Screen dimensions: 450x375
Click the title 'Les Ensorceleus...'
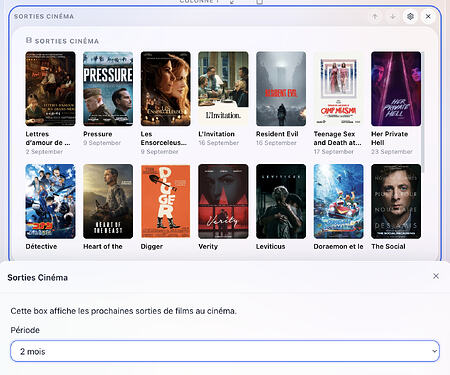click(x=163, y=138)
